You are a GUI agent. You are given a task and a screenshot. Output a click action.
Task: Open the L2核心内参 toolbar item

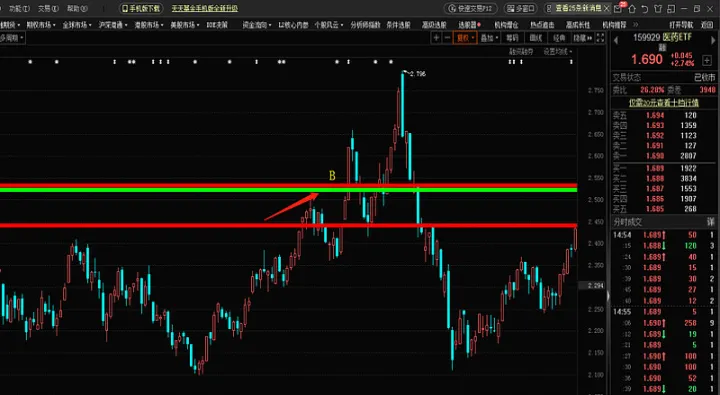(293, 25)
